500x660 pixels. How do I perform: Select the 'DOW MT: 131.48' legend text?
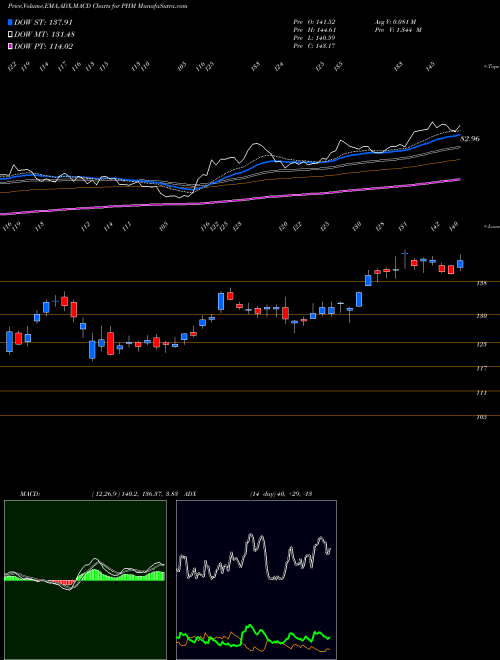[x=45, y=35]
